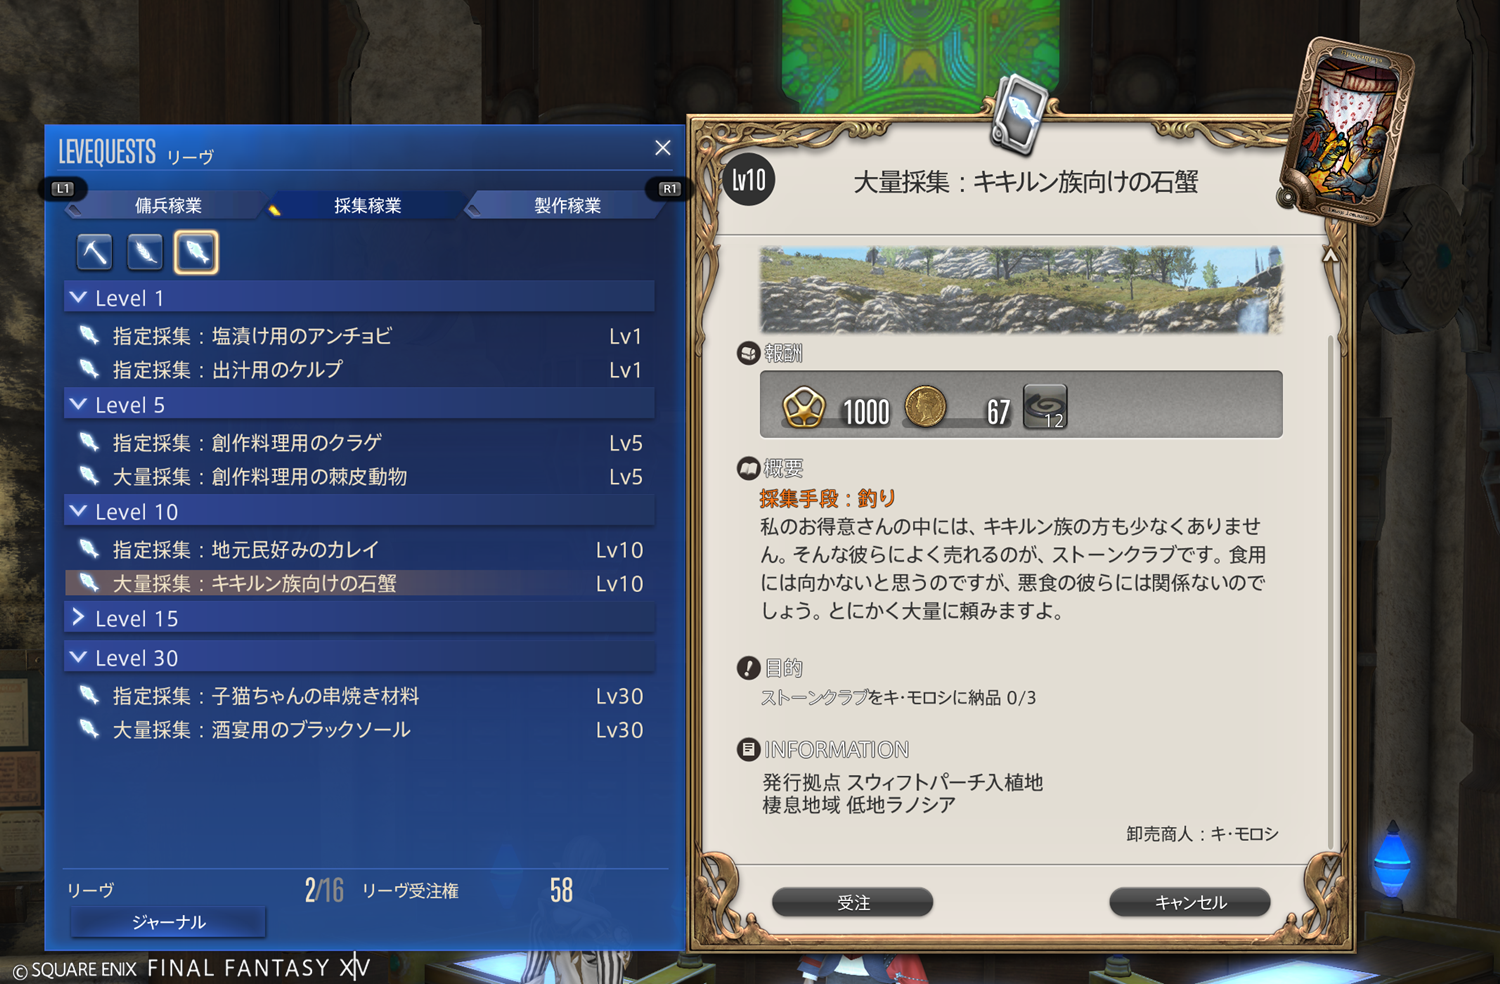1500x984 pixels.
Task: Select the Botanist class icon
Action: click(145, 252)
